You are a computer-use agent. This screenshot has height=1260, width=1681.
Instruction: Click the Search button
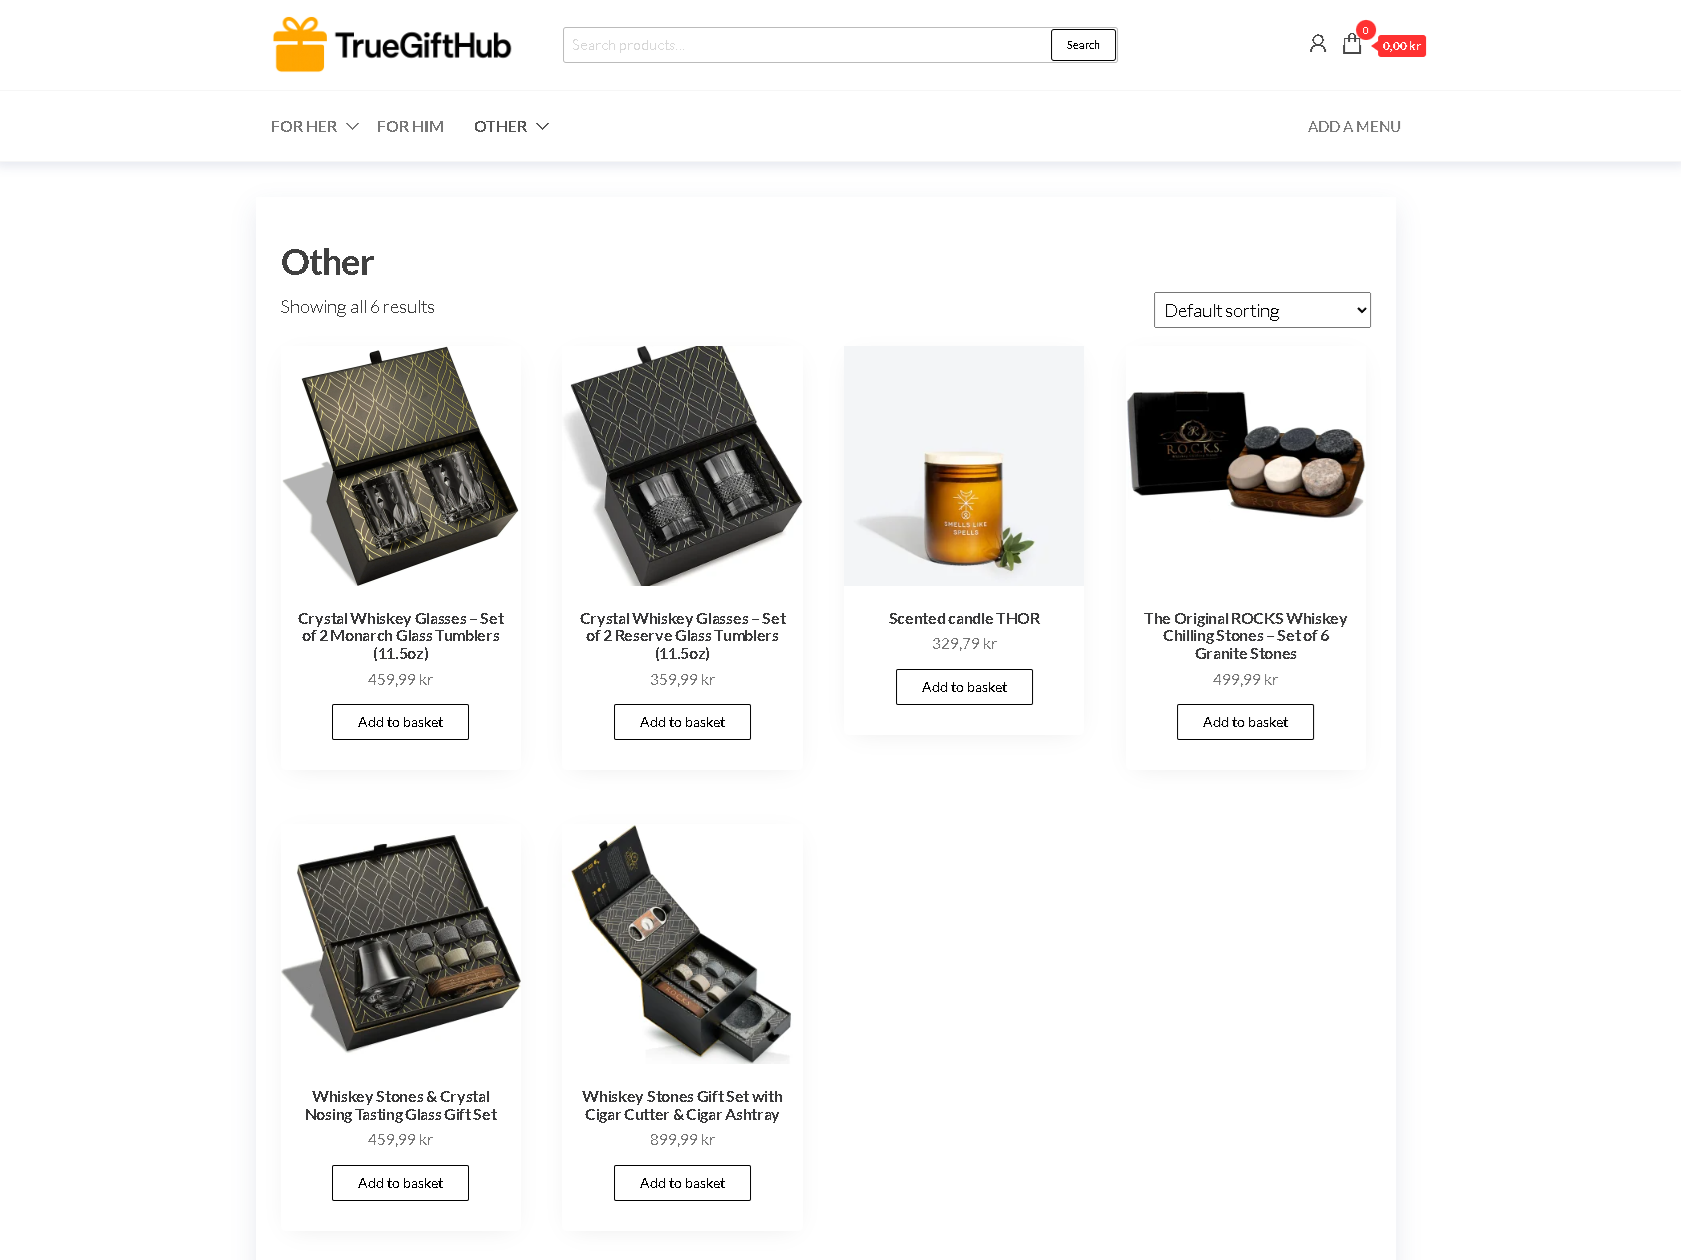[1083, 45]
